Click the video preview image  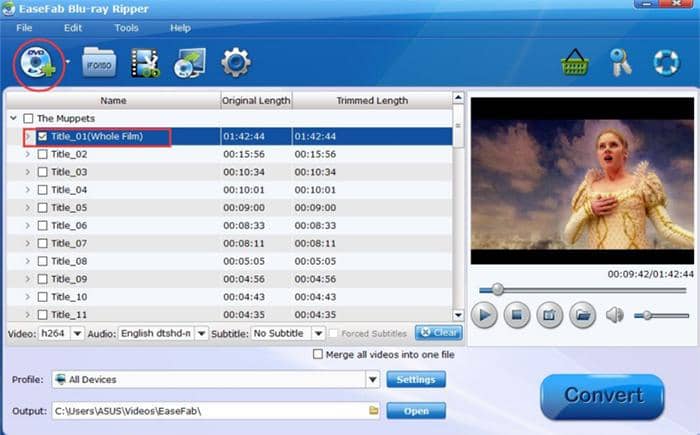click(x=582, y=181)
